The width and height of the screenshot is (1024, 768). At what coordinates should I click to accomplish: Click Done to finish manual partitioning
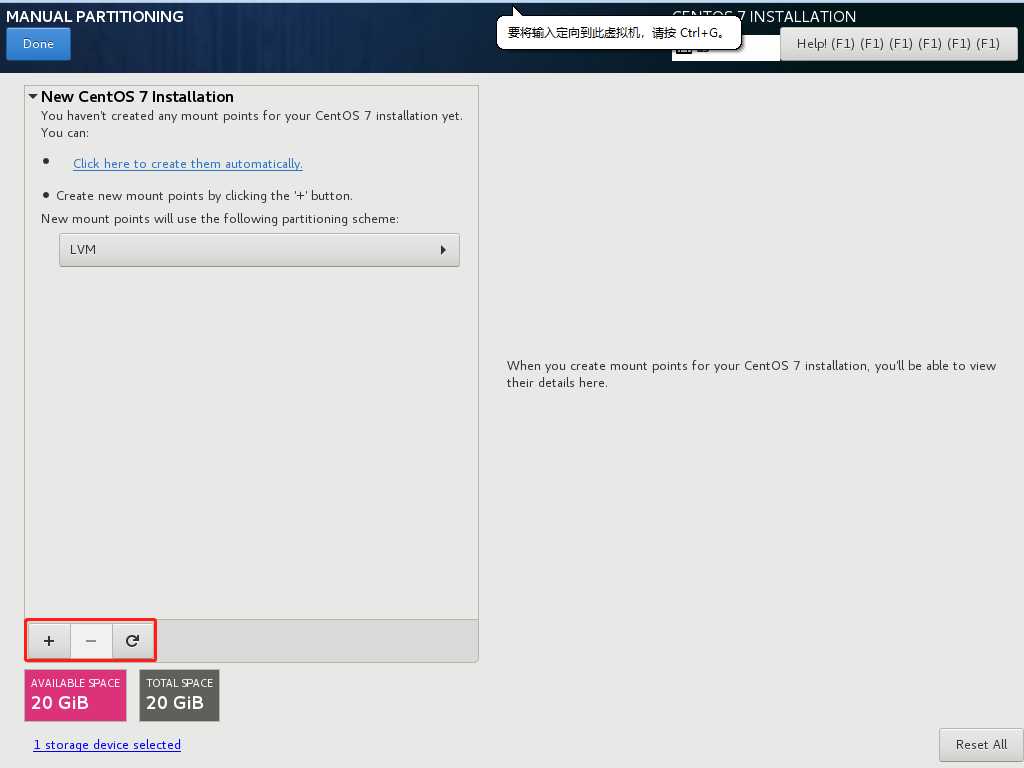[39, 44]
